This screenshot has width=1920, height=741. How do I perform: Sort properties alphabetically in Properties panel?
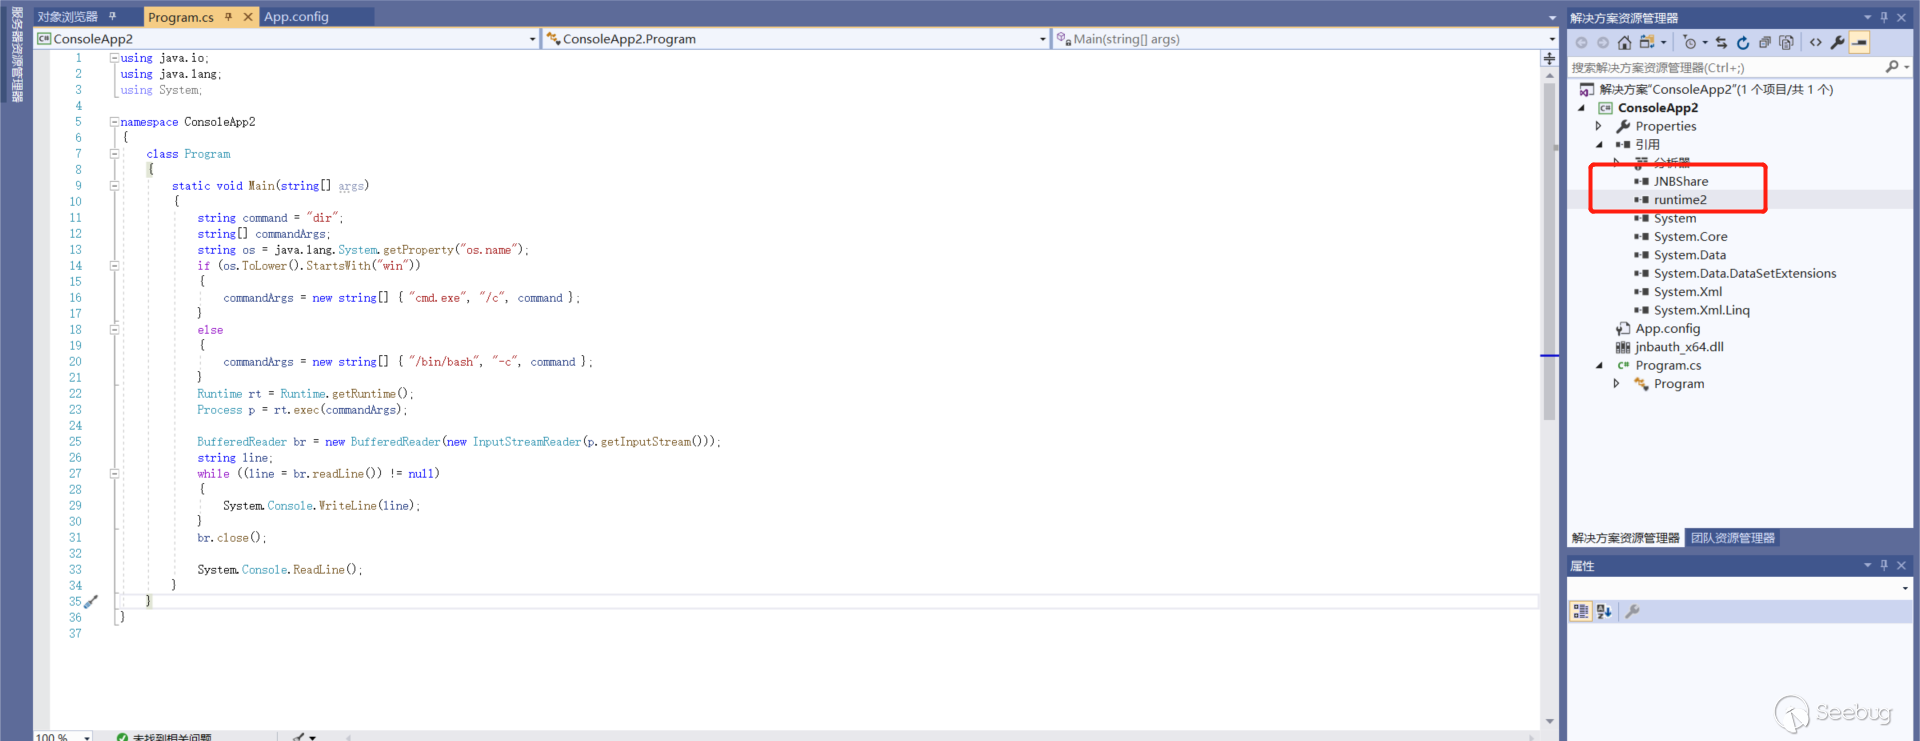1604,611
